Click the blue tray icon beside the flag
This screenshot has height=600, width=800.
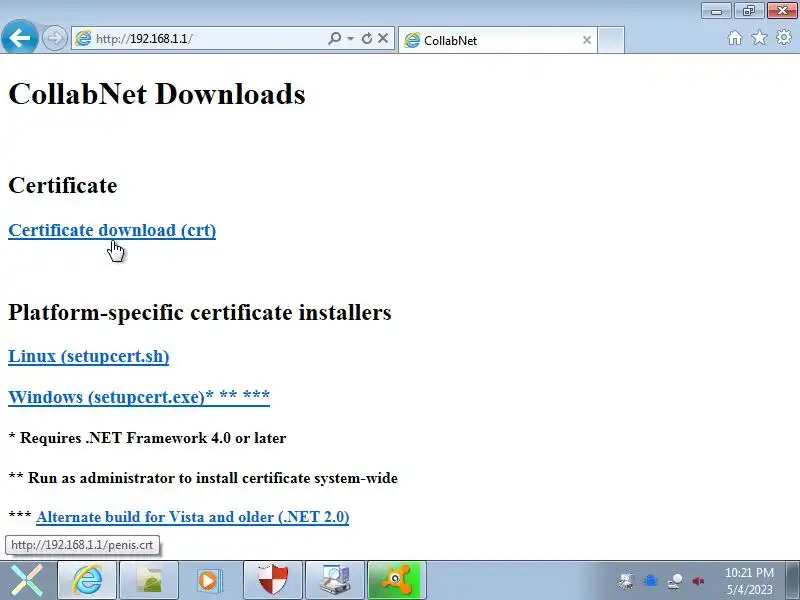pos(651,581)
